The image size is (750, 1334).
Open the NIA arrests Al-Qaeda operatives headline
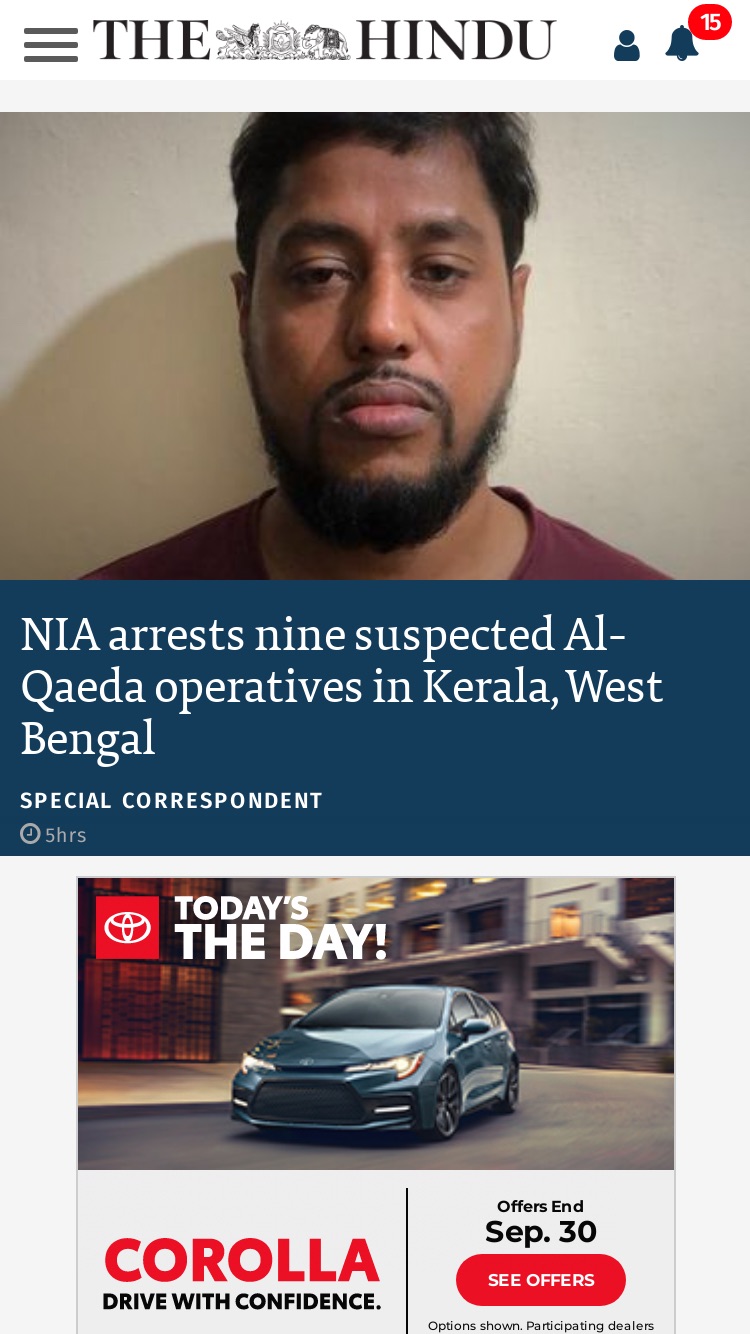342,686
